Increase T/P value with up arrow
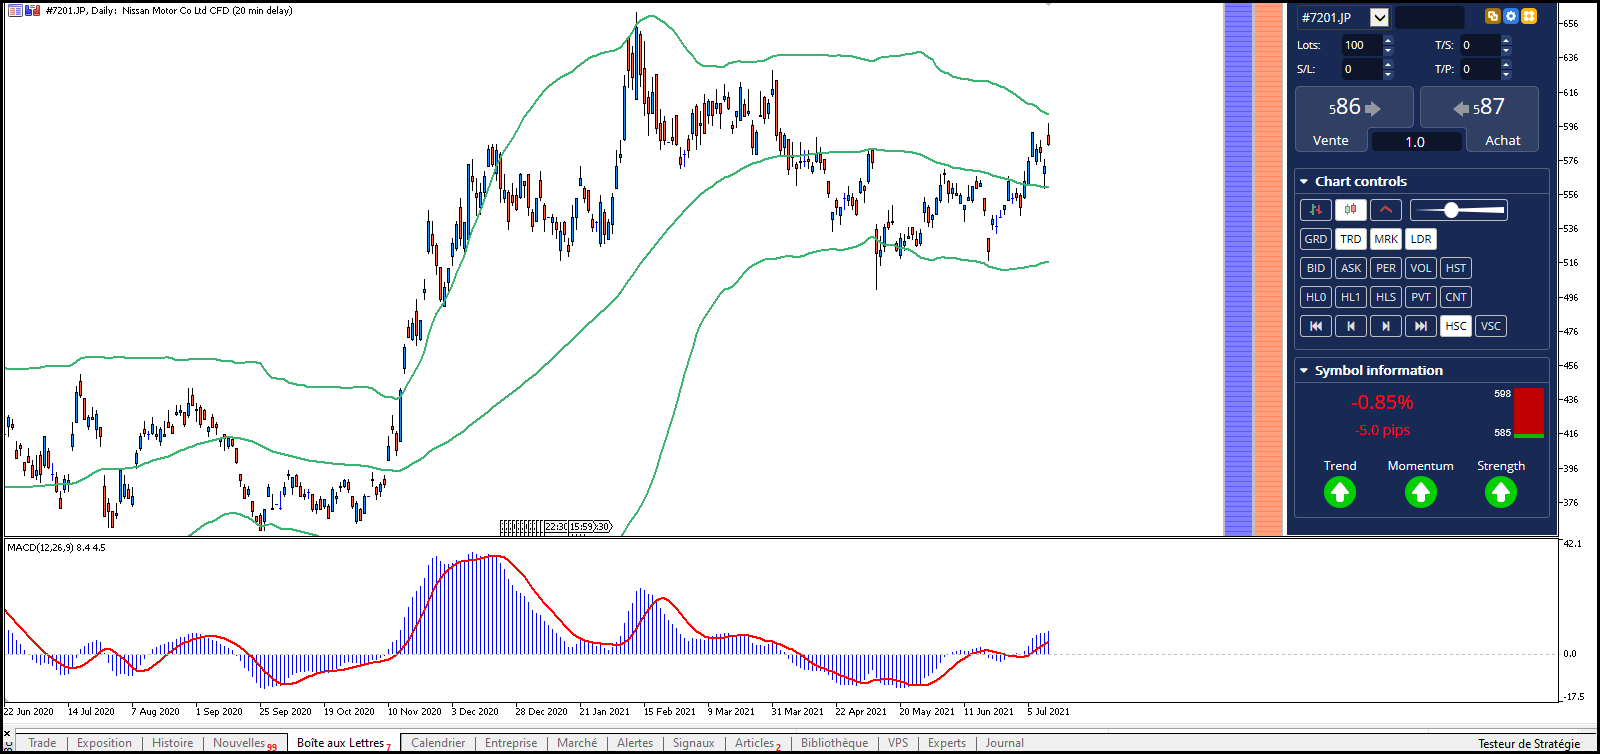 click(x=1506, y=64)
